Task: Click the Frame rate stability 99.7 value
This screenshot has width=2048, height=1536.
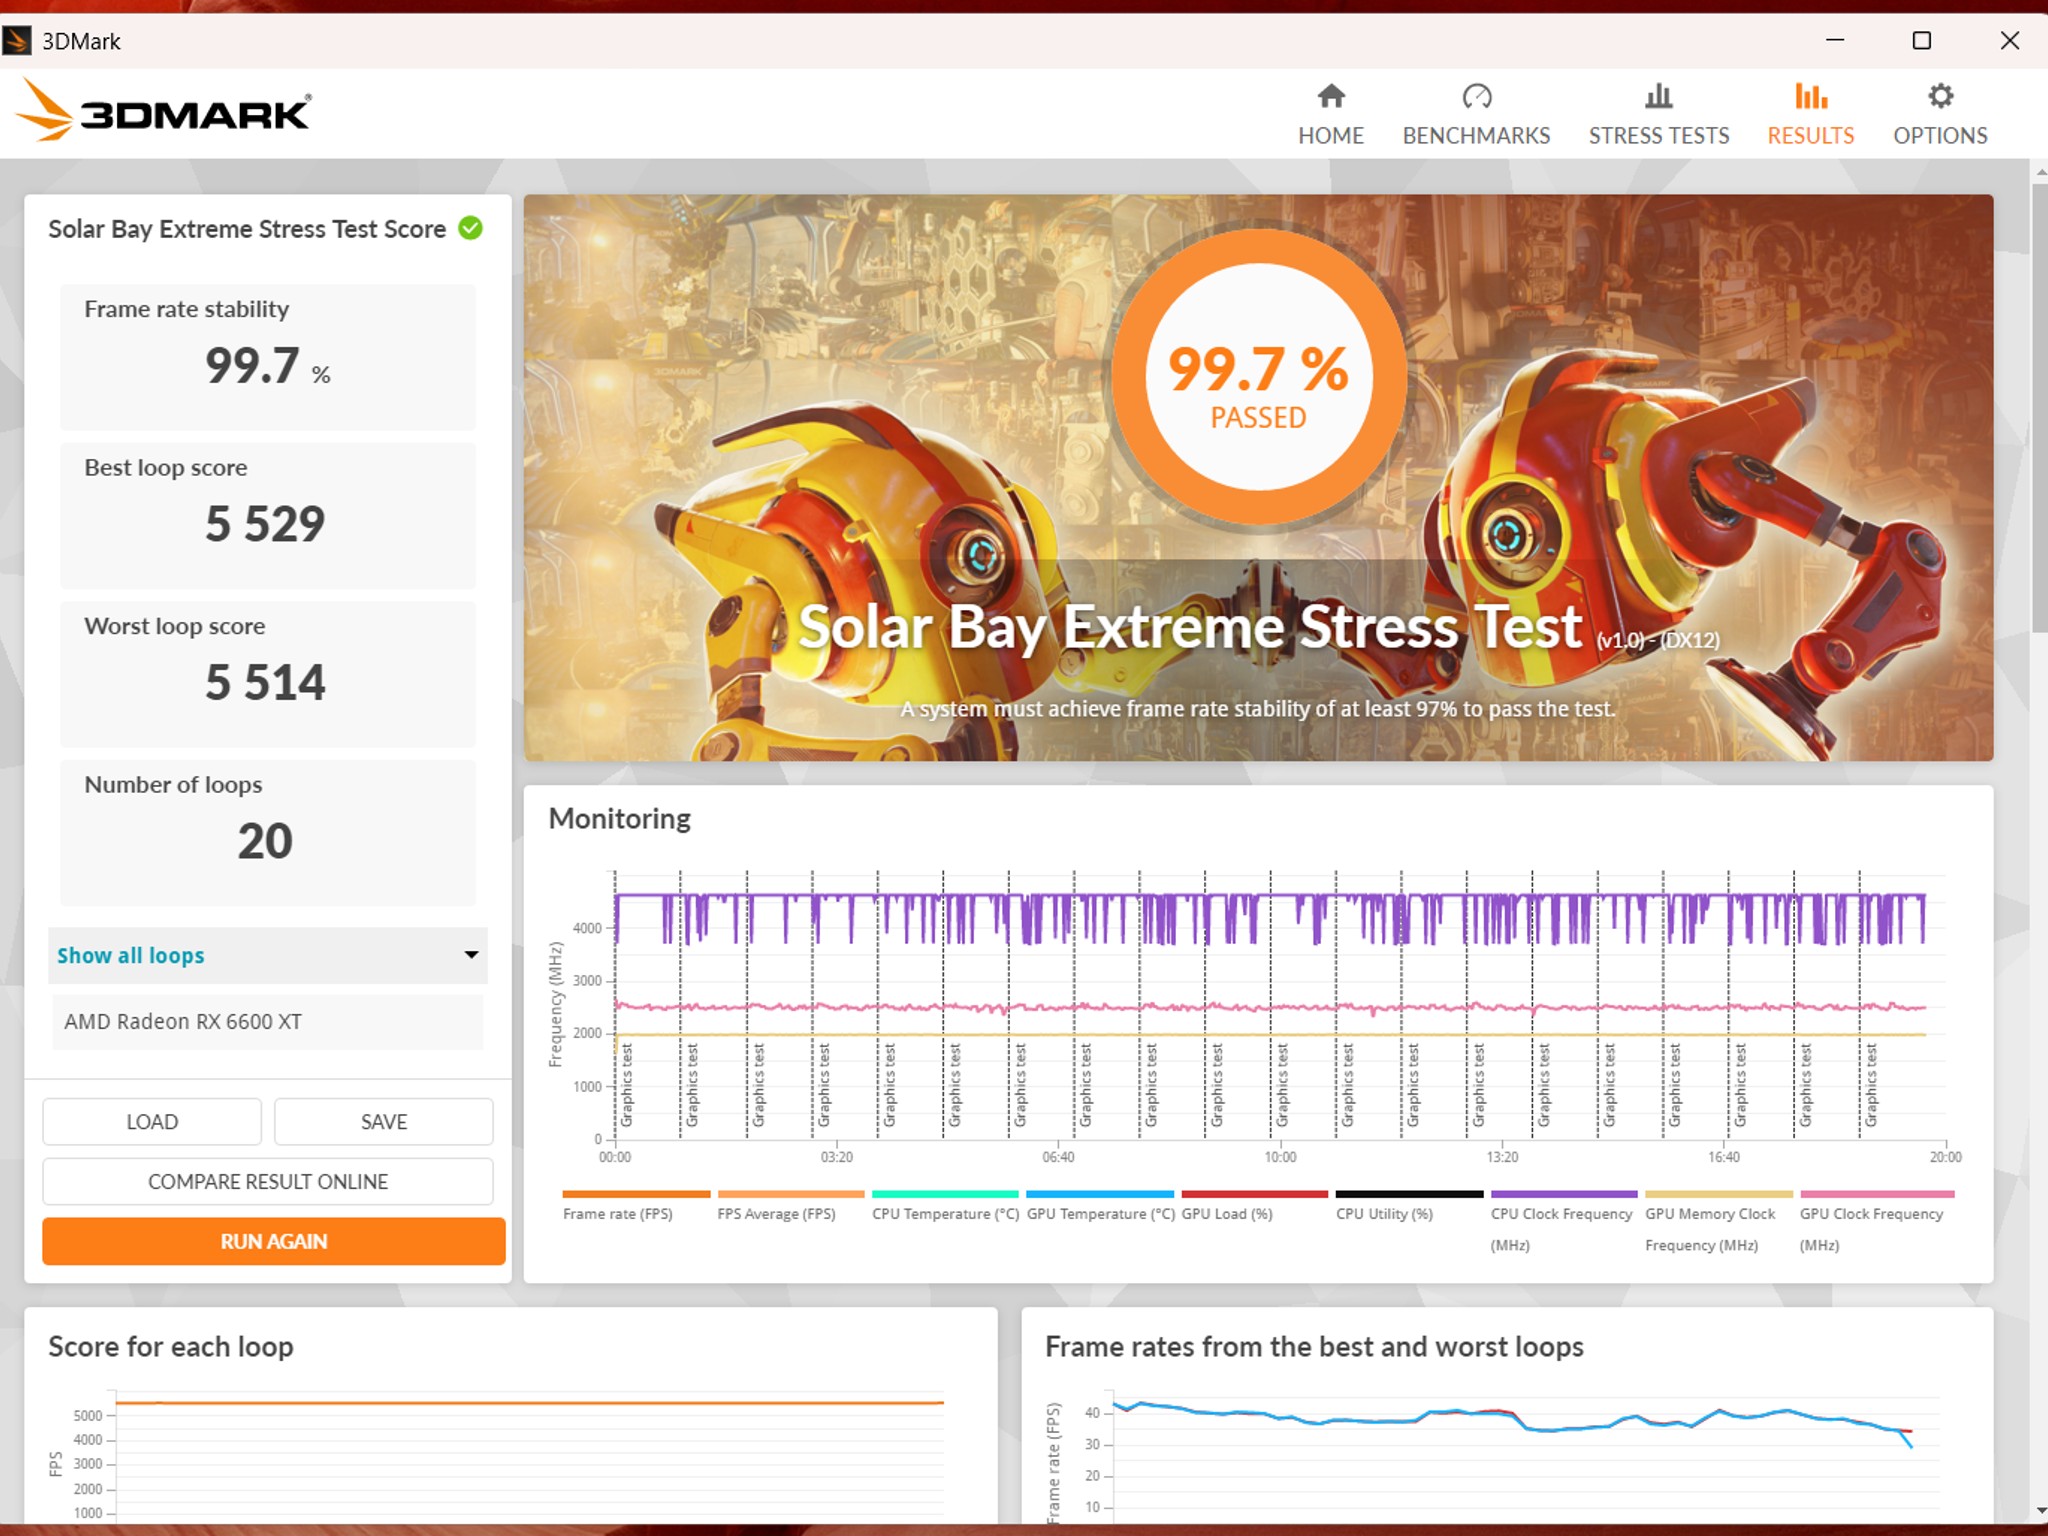Action: click(x=267, y=365)
